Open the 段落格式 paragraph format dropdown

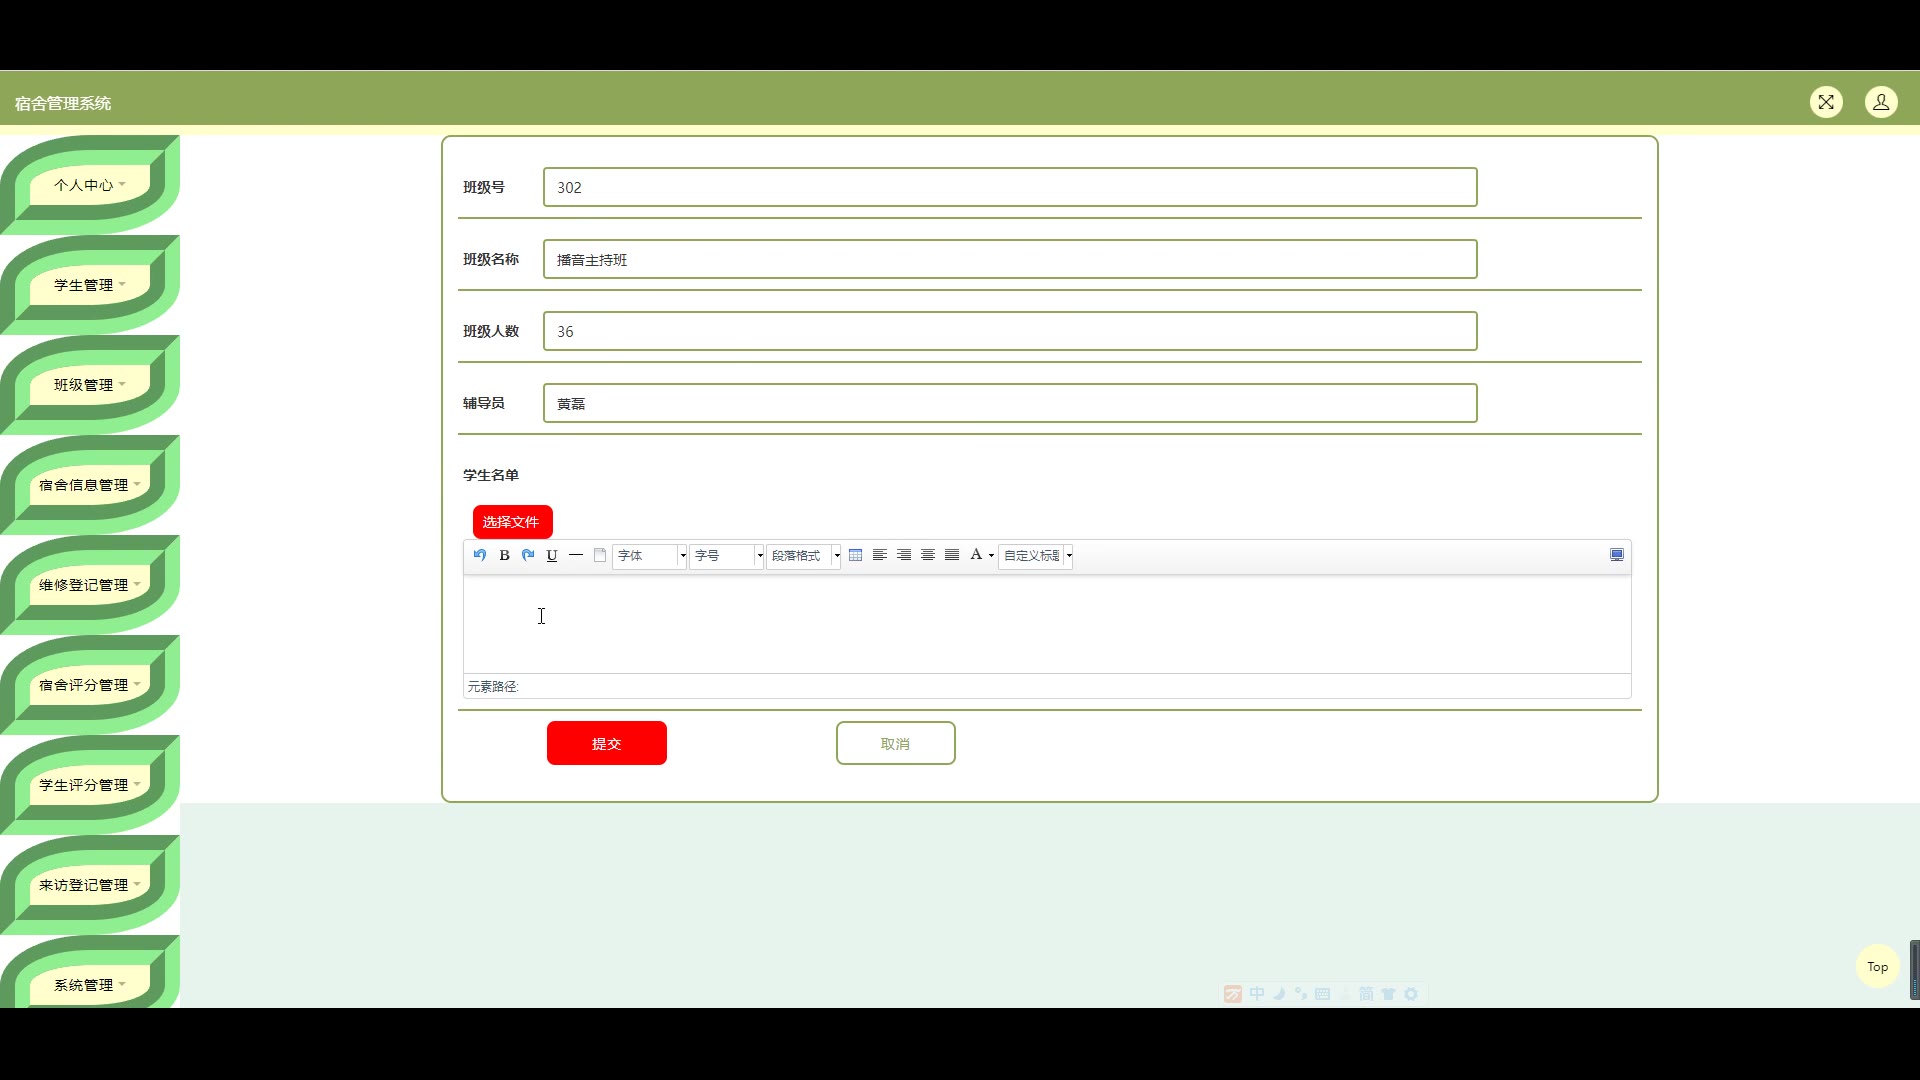(804, 556)
